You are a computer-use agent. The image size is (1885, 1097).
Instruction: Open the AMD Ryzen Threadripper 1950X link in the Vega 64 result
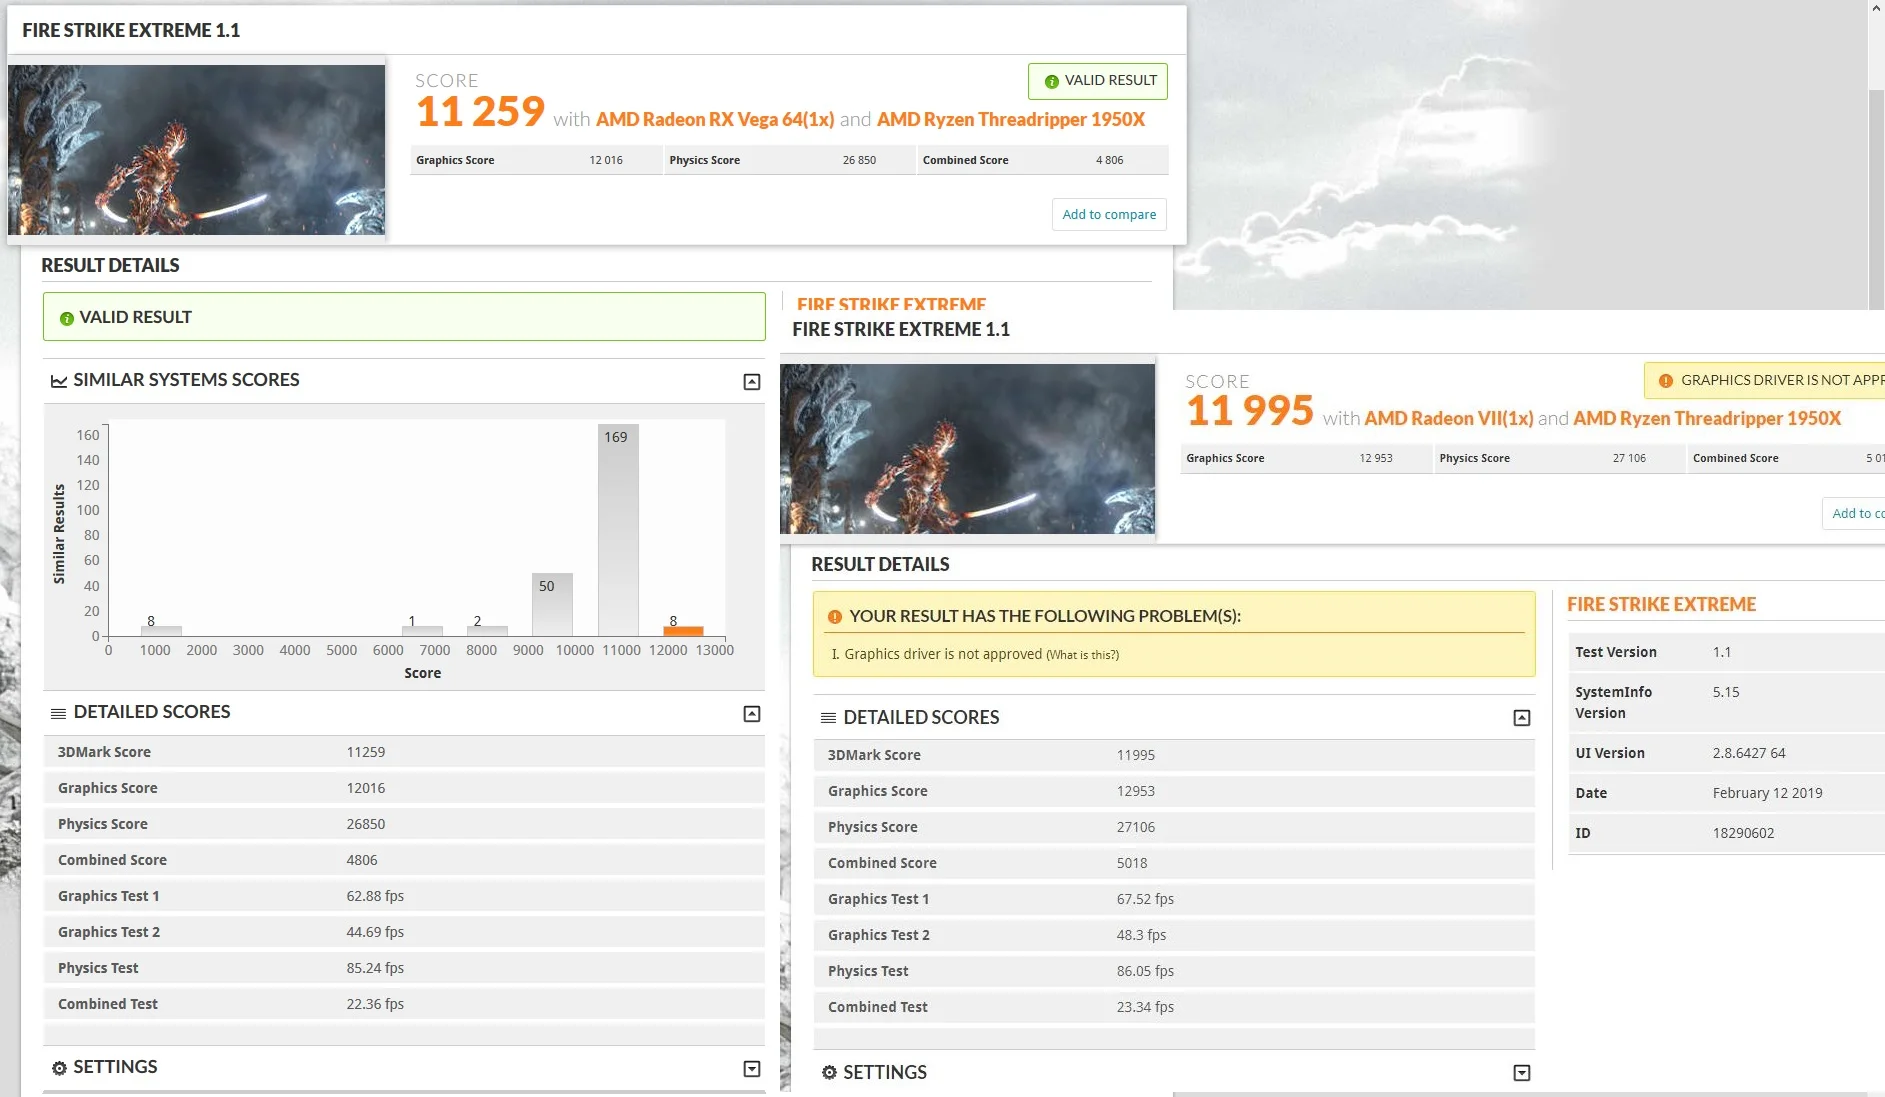point(1011,119)
